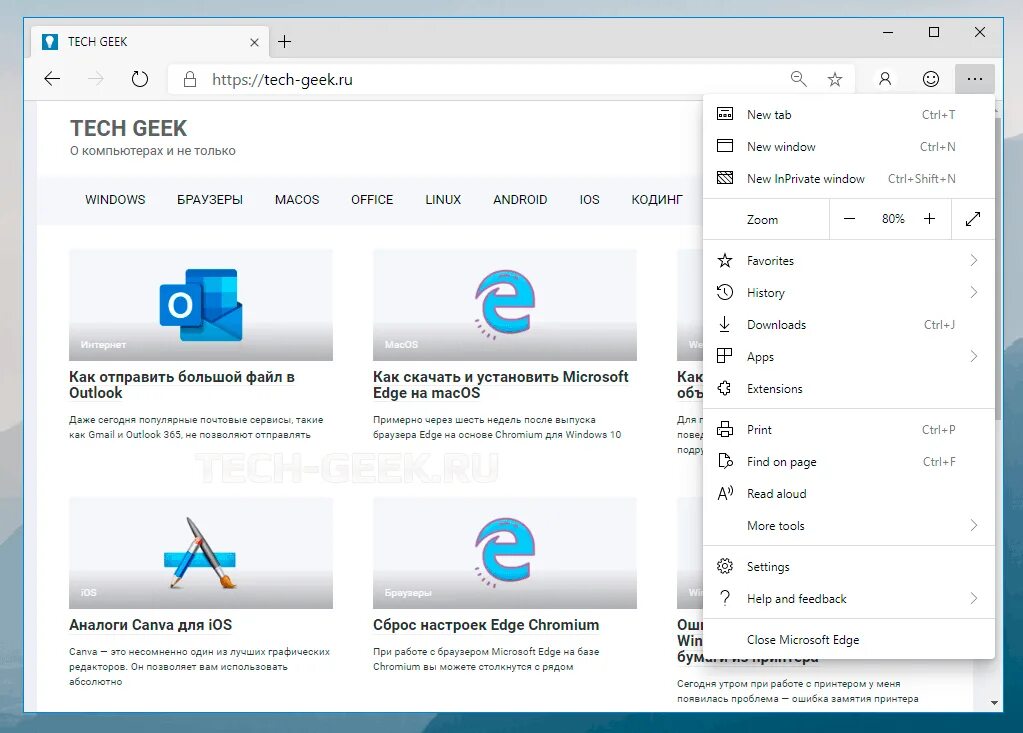Open the БРАУЗЕРЫ site category
Screen dimensions: 1023x733
(210, 200)
